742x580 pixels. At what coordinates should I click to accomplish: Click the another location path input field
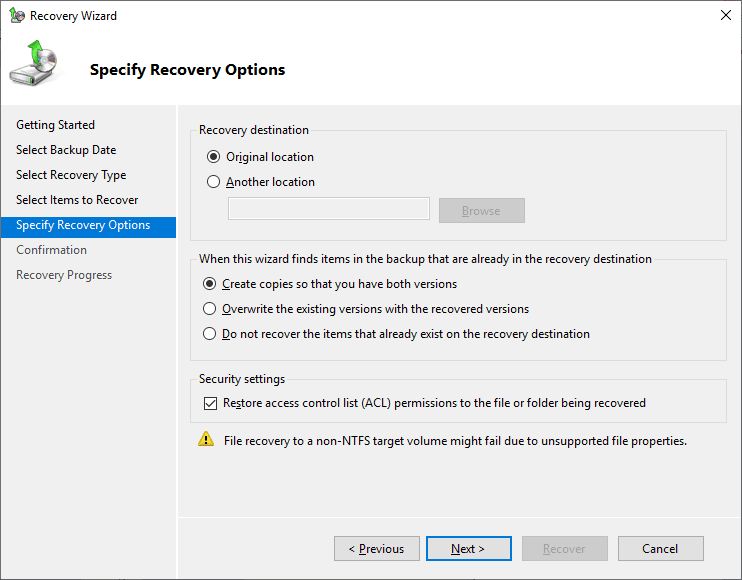click(329, 209)
